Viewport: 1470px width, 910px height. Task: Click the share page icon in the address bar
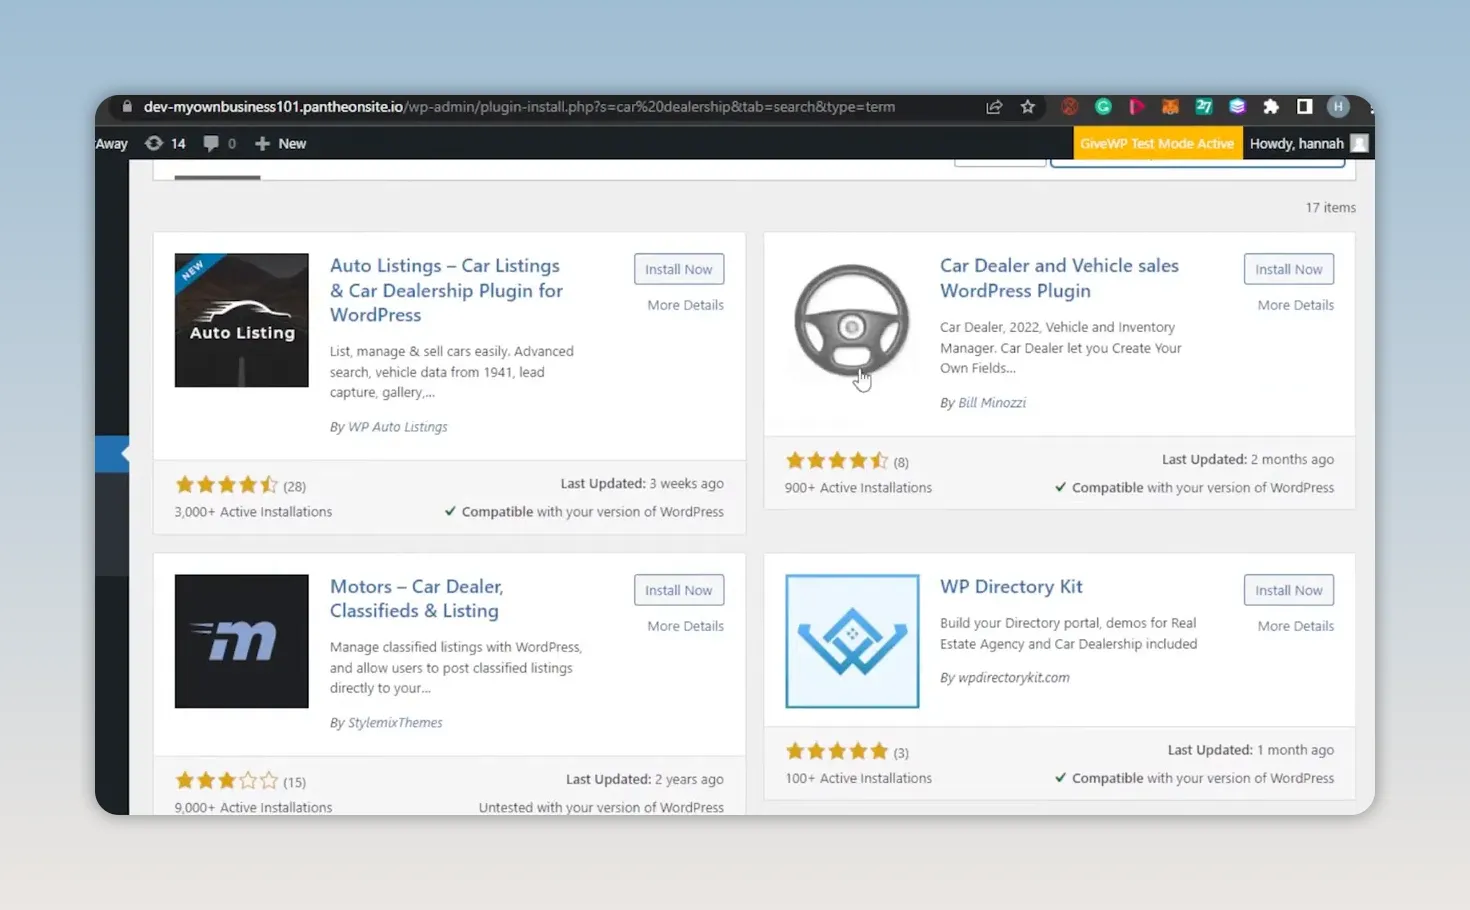(994, 107)
